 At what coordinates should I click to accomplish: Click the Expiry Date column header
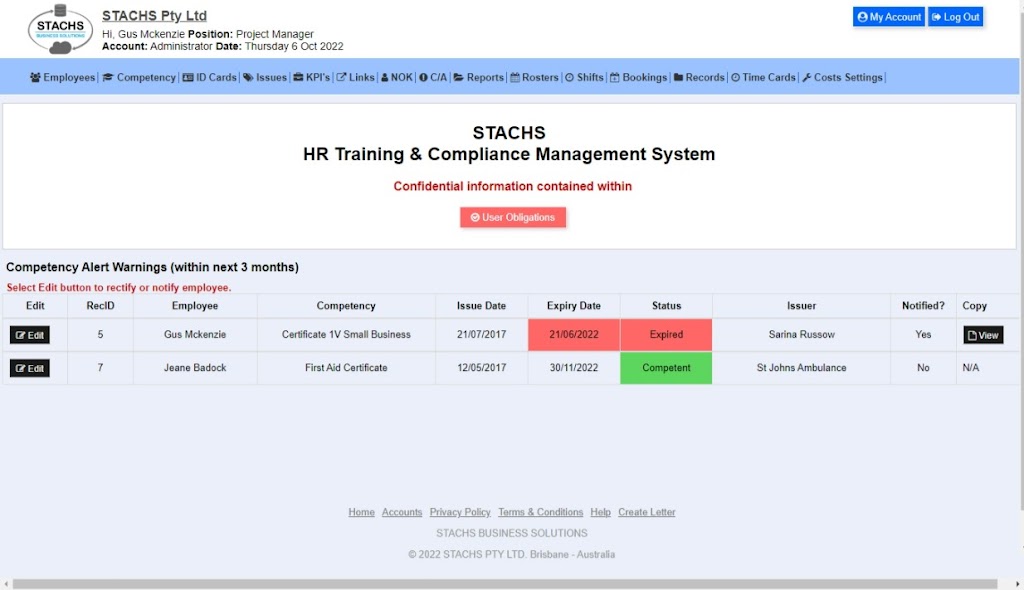[573, 306]
